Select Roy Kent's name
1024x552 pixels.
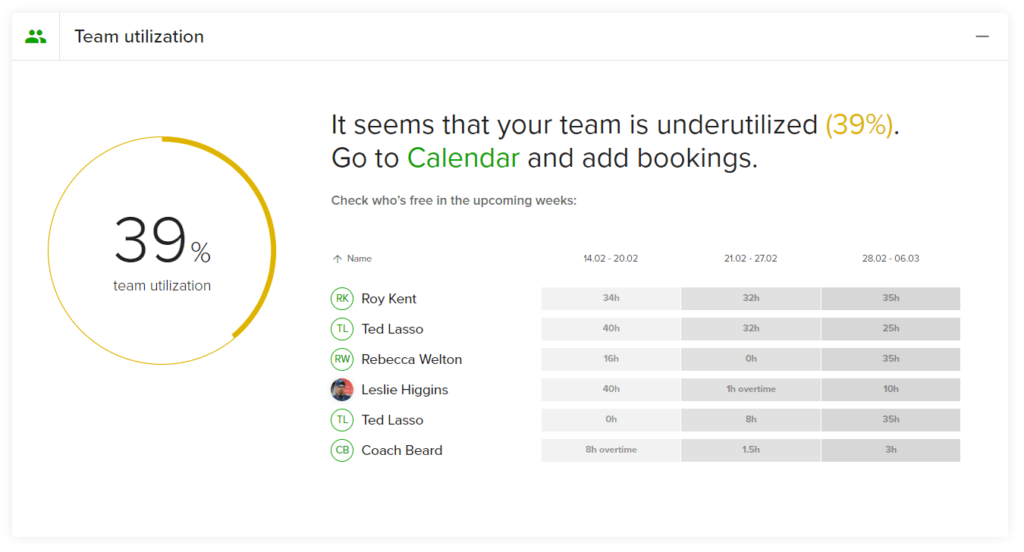tap(389, 299)
